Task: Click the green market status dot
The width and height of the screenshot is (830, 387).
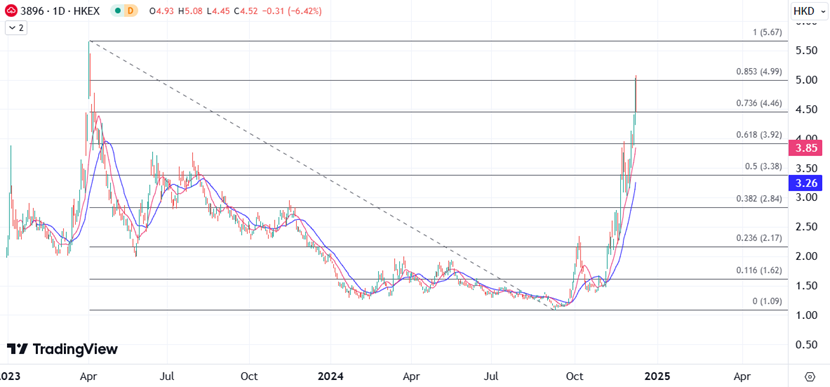Action: click(x=117, y=11)
